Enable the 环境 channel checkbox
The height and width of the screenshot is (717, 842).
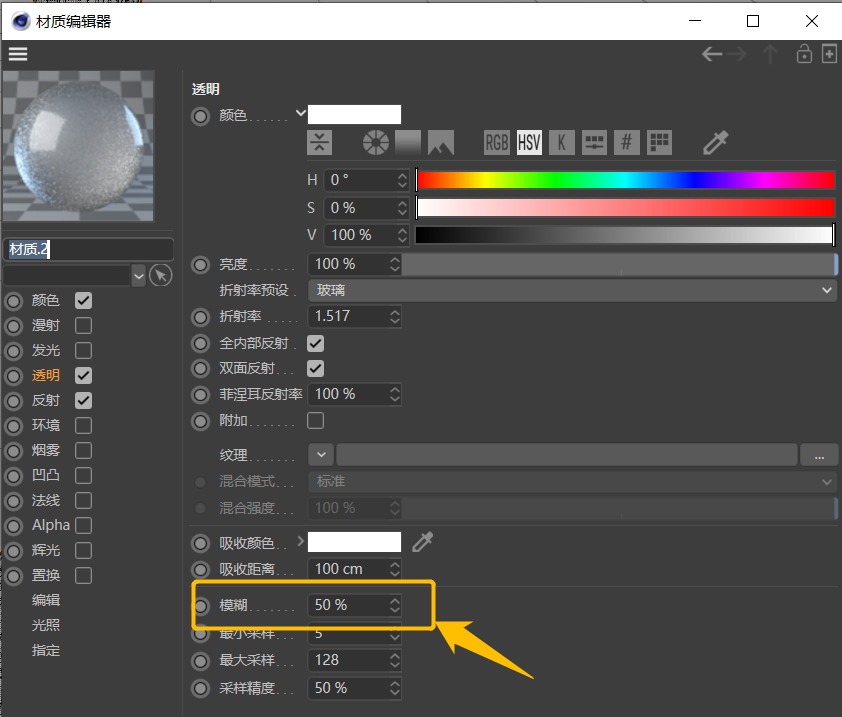coord(83,425)
